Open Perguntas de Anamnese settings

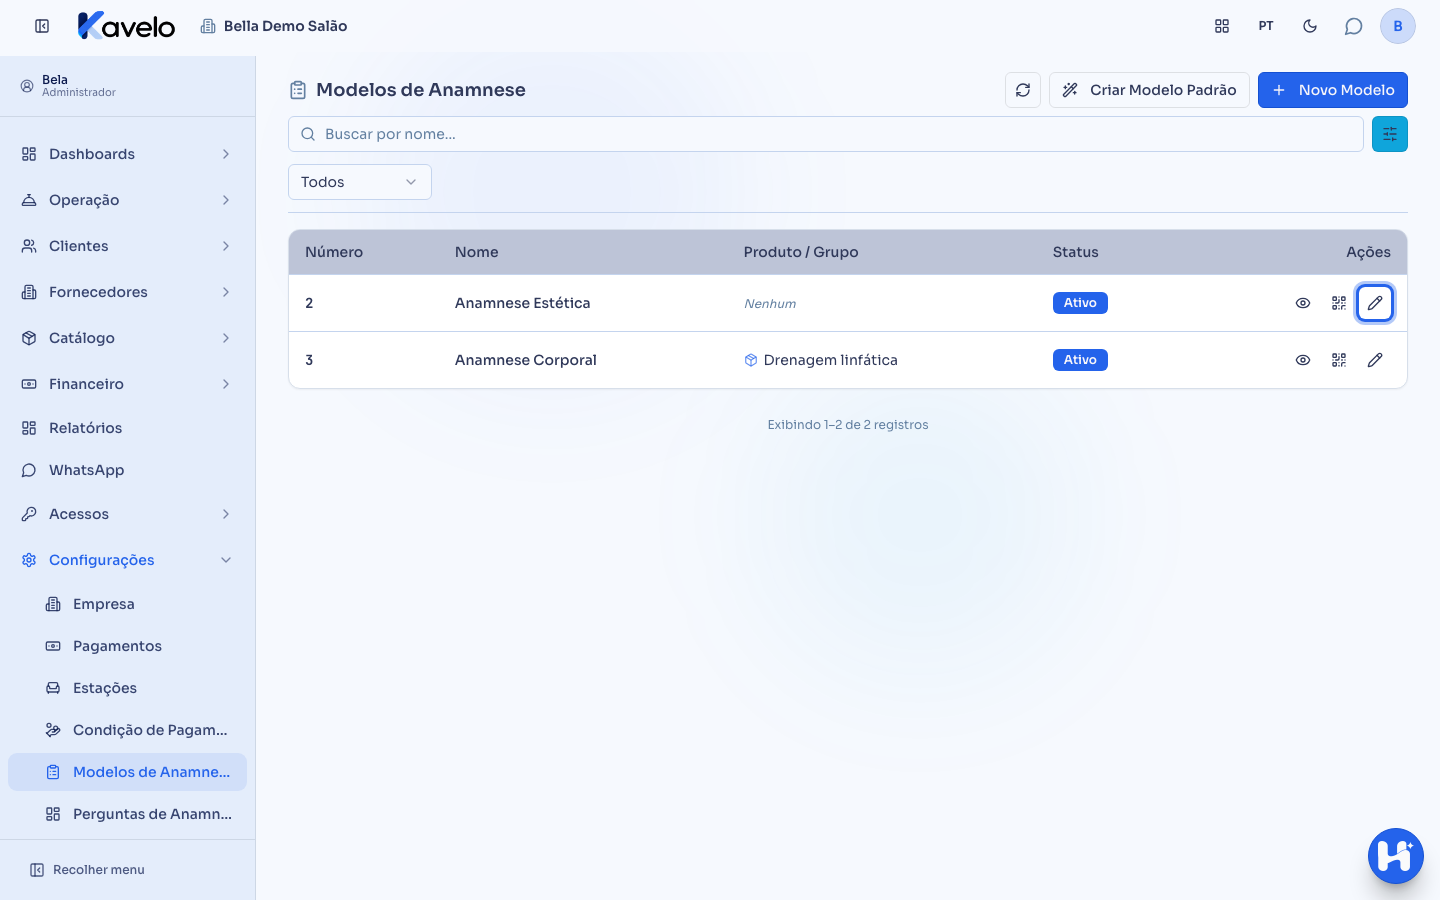click(127, 814)
